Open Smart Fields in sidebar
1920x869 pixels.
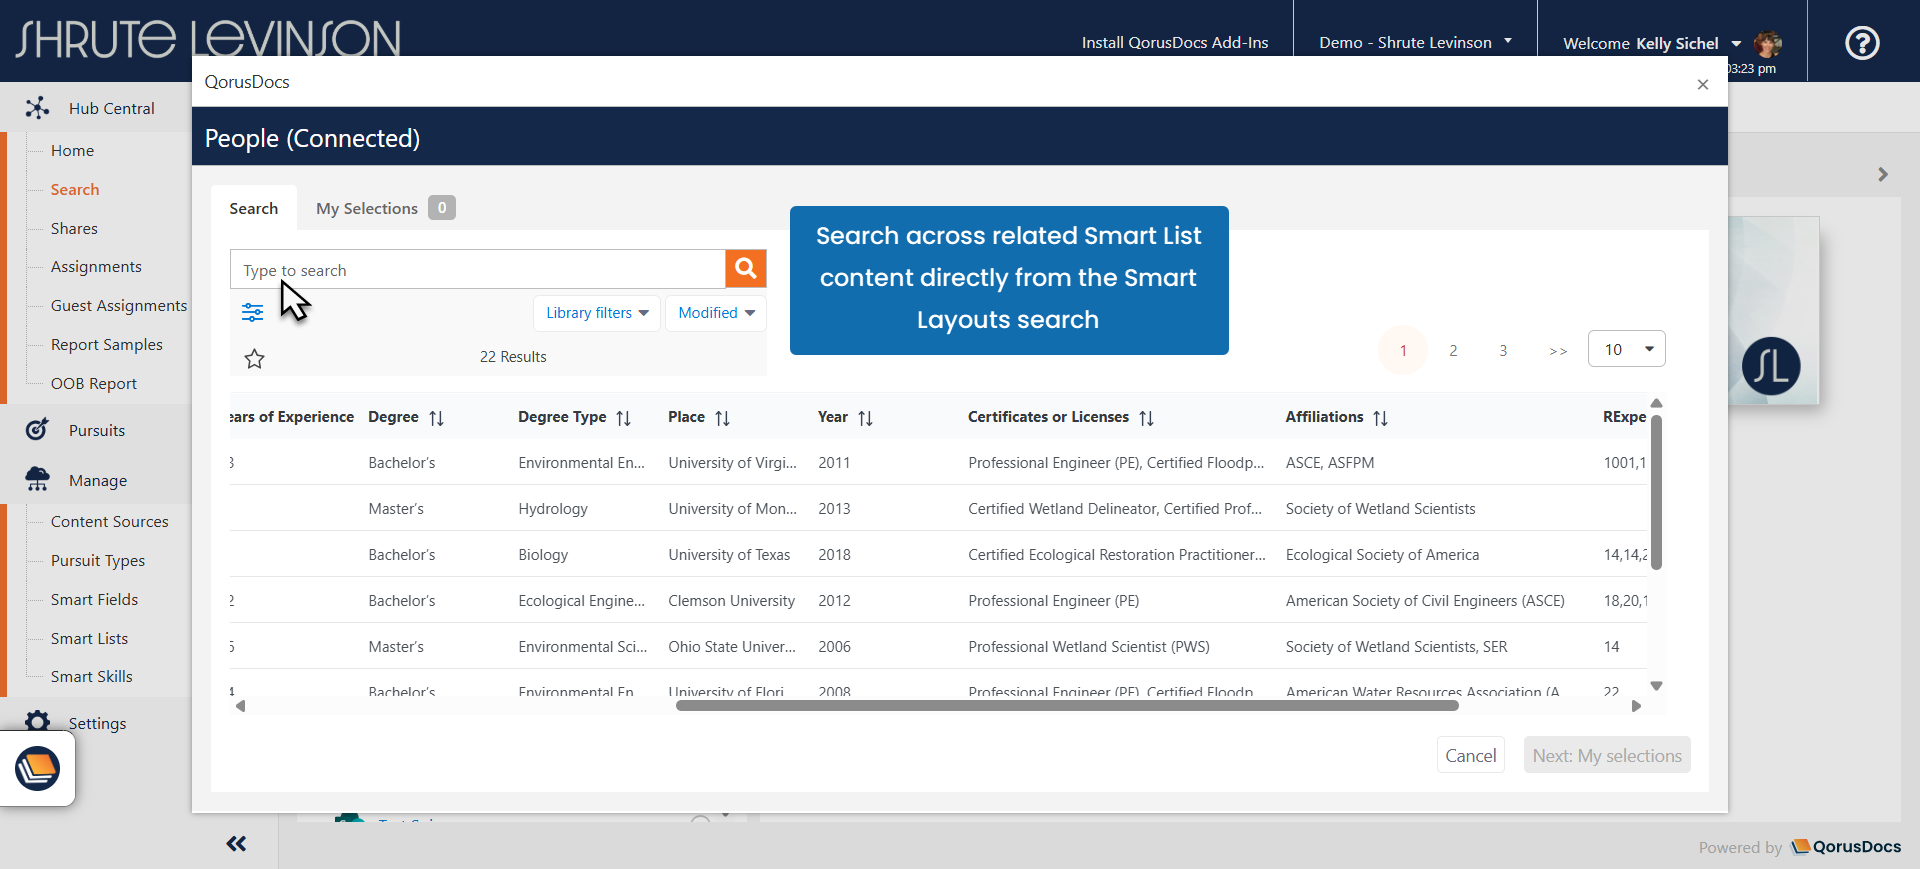pyautogui.click(x=95, y=599)
